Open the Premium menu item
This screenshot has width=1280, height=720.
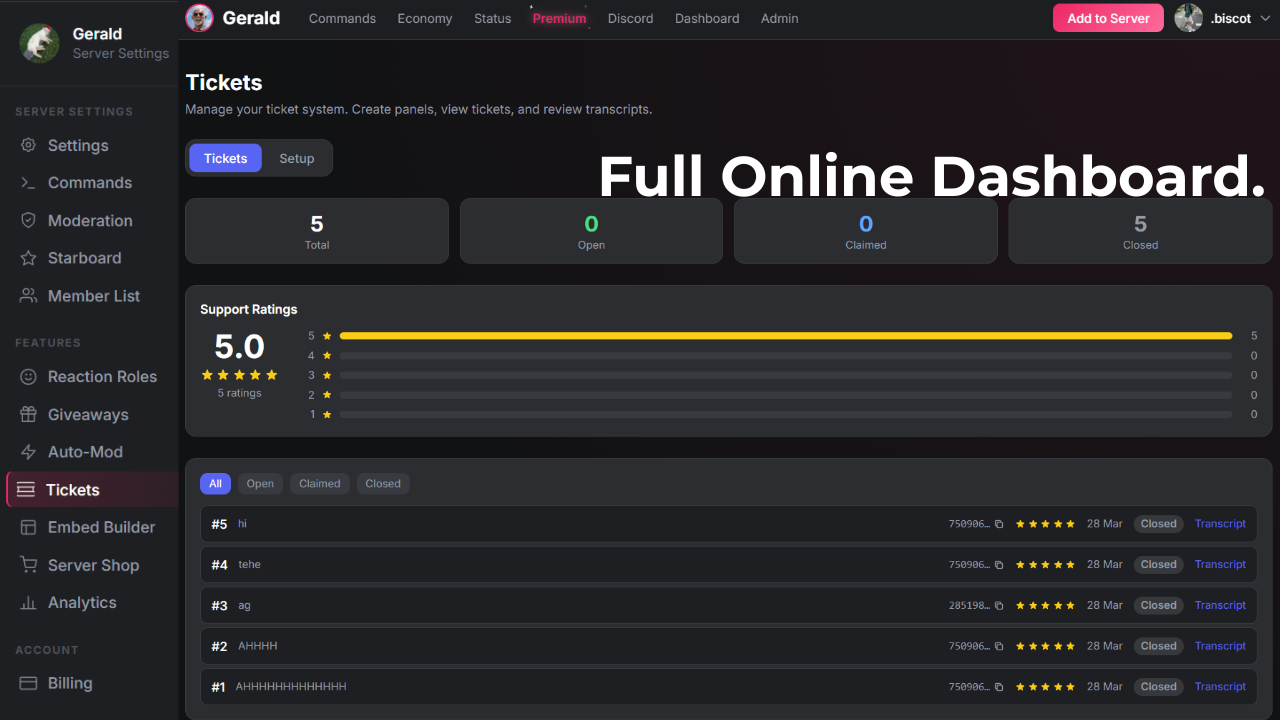(x=559, y=18)
